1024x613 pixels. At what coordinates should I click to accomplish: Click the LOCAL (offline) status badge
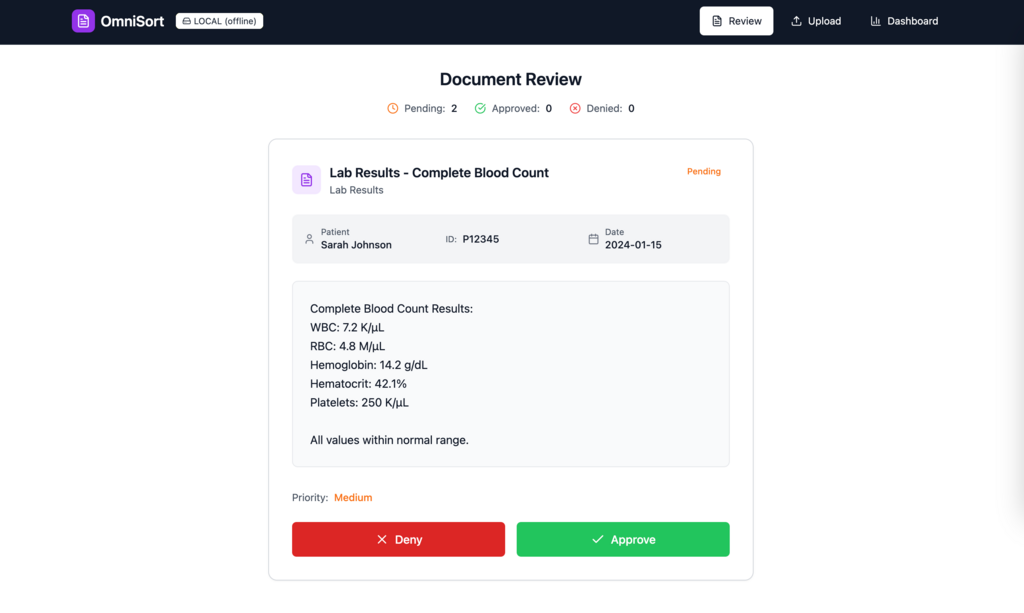(219, 21)
